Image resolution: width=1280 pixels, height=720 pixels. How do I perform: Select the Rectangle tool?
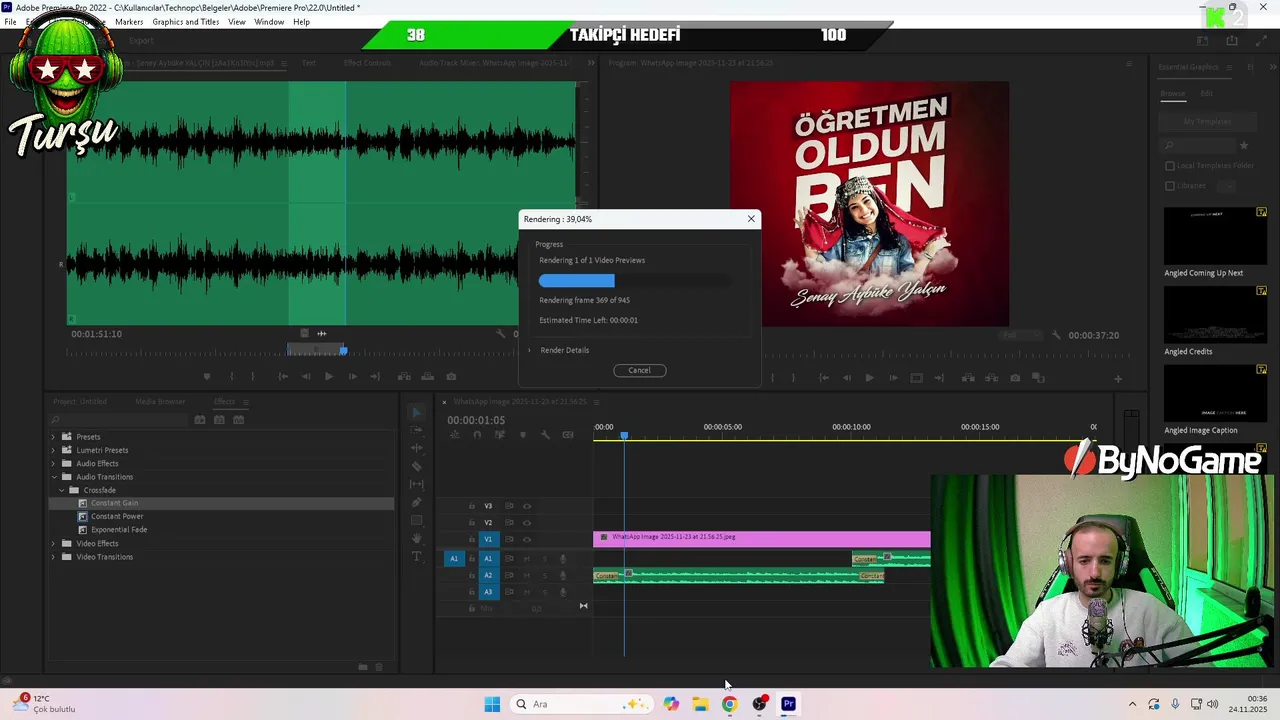[x=417, y=520]
